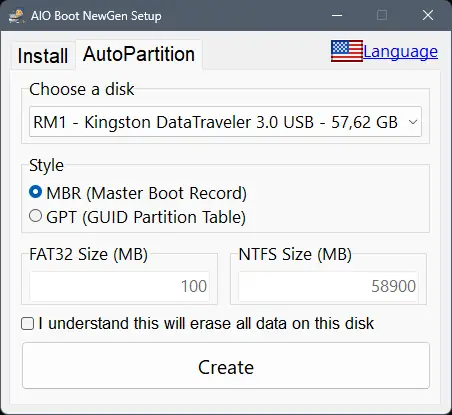The height and width of the screenshot is (415, 452).
Task: Open the Language link
Action: [400, 52]
